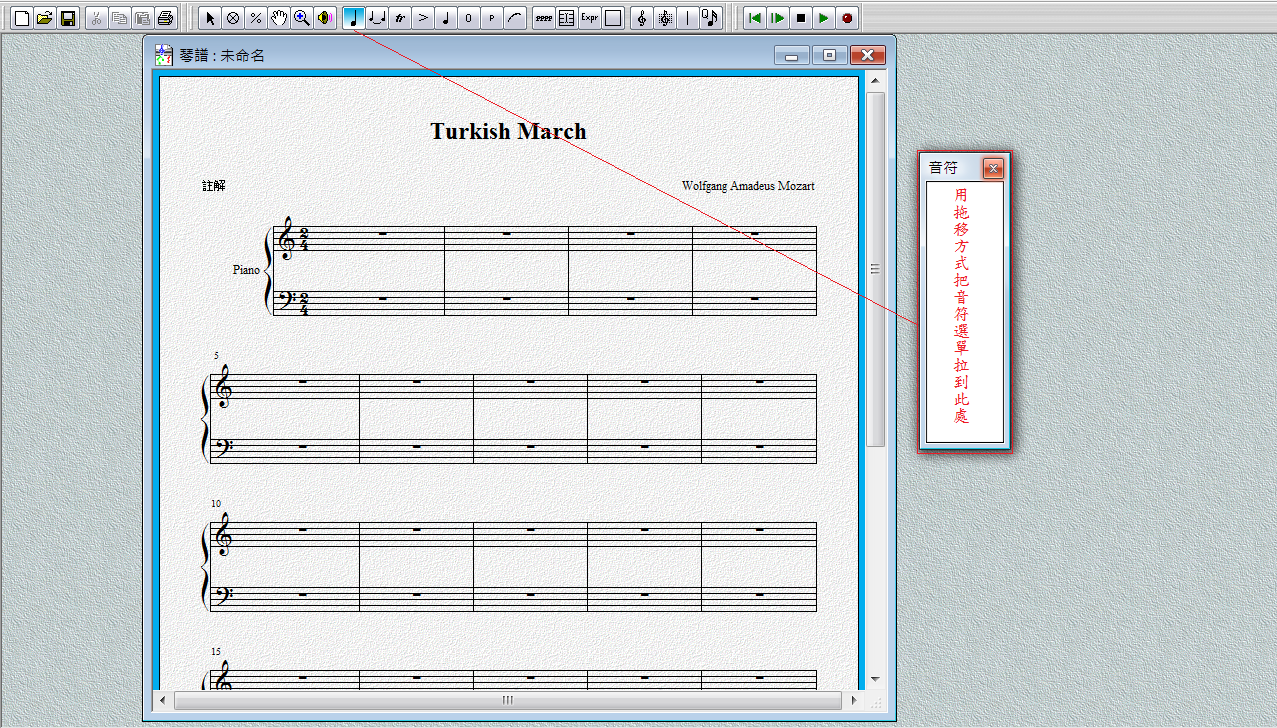Select the treble clef with dotted grid
Screen dimensions: 1277x728
(x=665, y=18)
